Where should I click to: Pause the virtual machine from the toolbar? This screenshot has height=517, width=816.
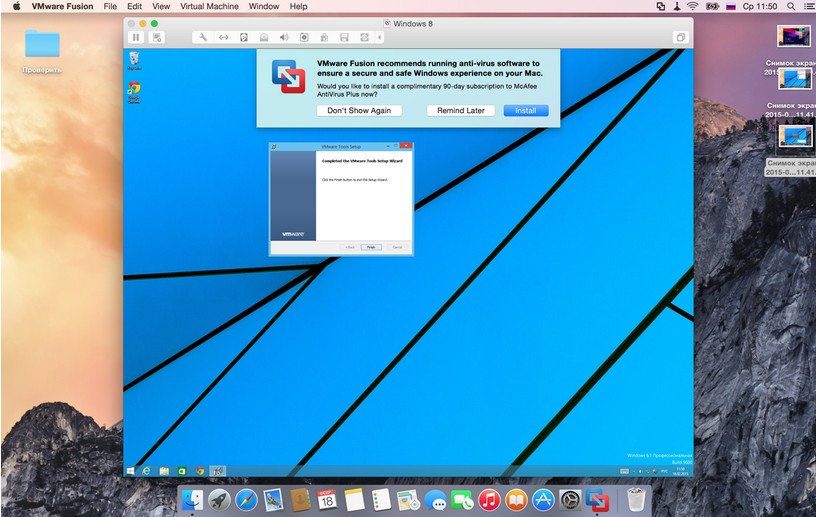coord(136,37)
